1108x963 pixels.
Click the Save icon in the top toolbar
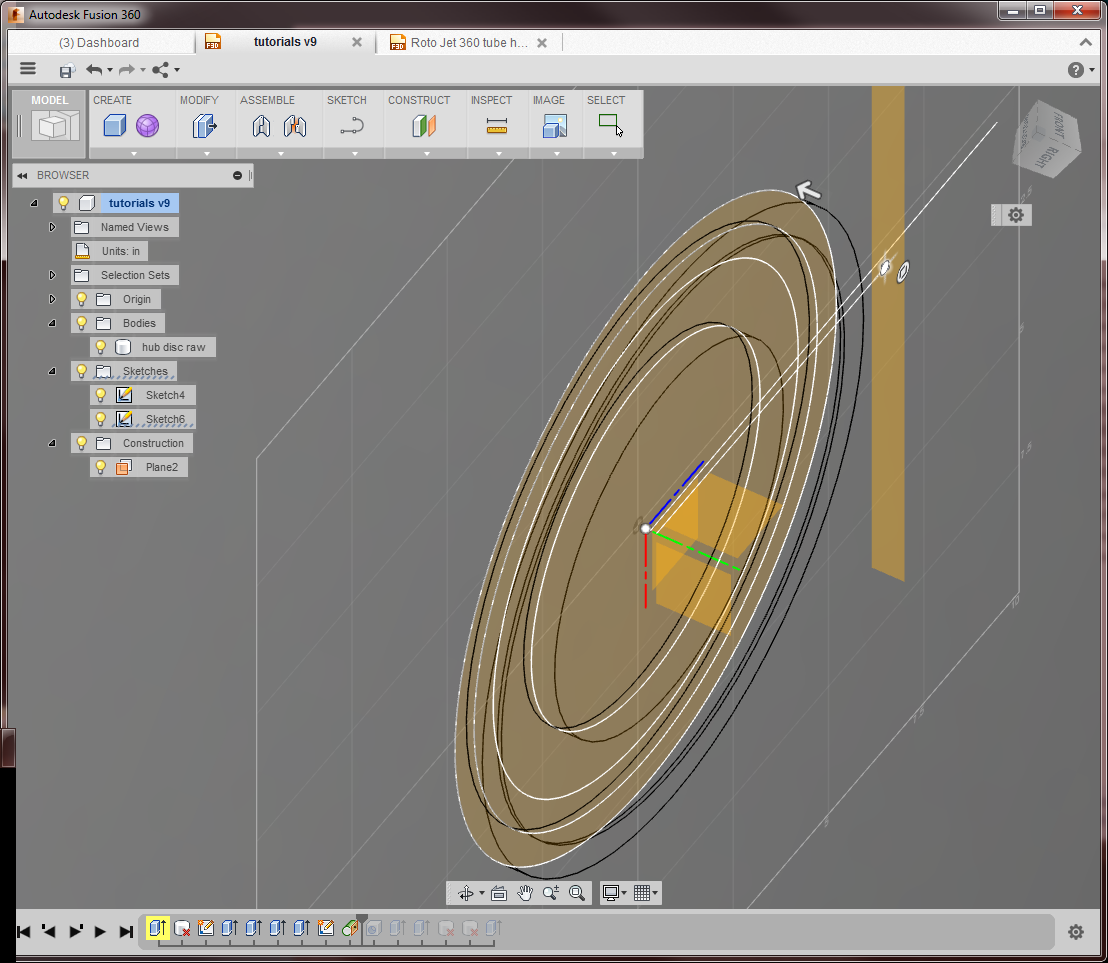click(x=67, y=70)
